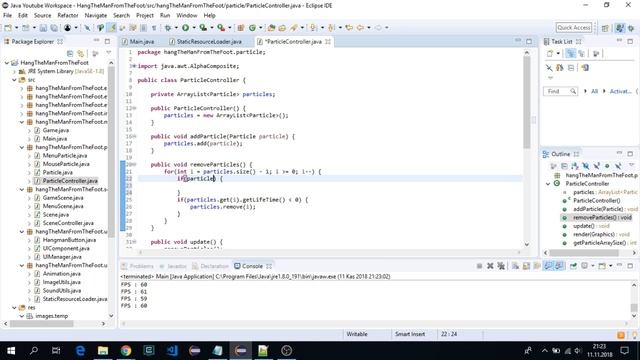Screen dimensions: 640x360
Task: Open the Debug button dropdown arrow
Action: click(x=176, y=28)
